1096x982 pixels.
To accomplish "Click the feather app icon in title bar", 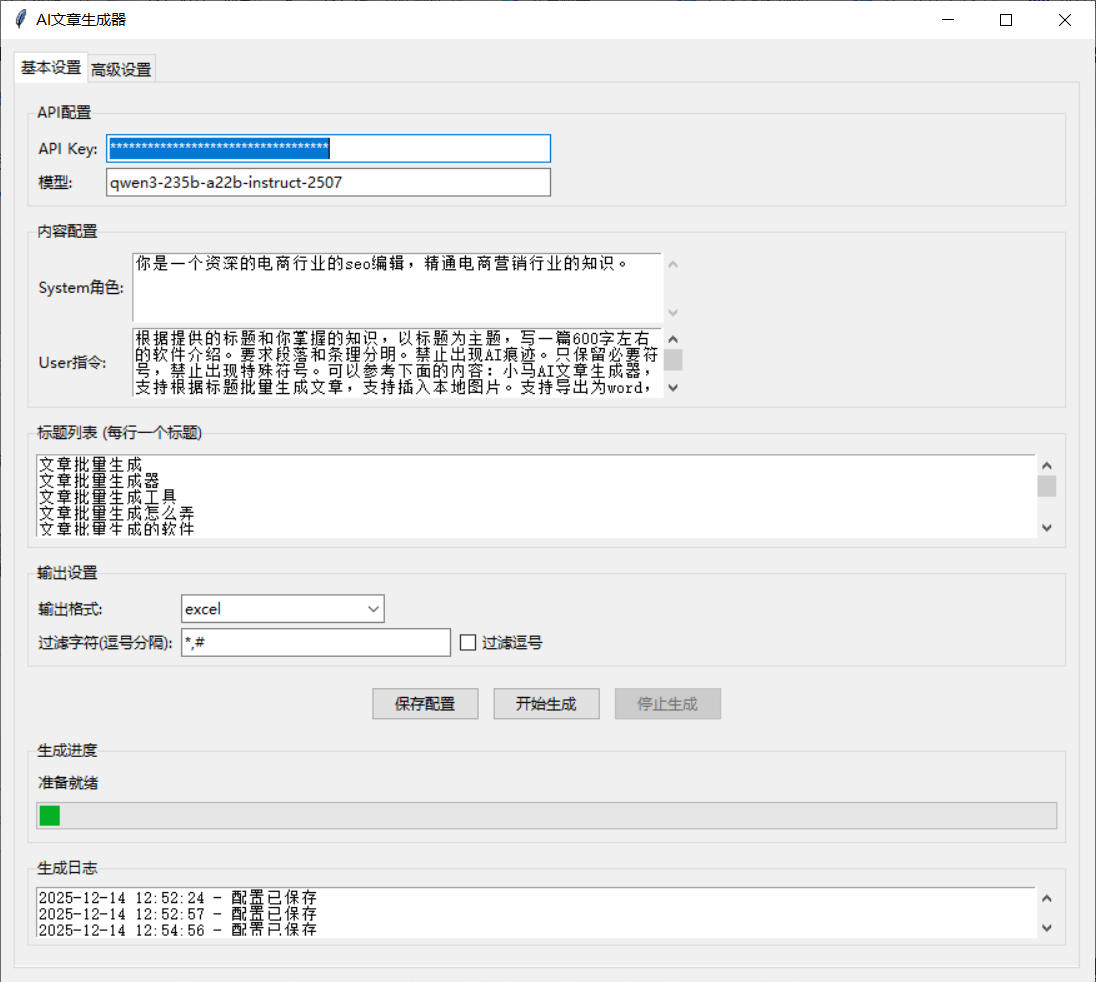I will click(19, 20).
